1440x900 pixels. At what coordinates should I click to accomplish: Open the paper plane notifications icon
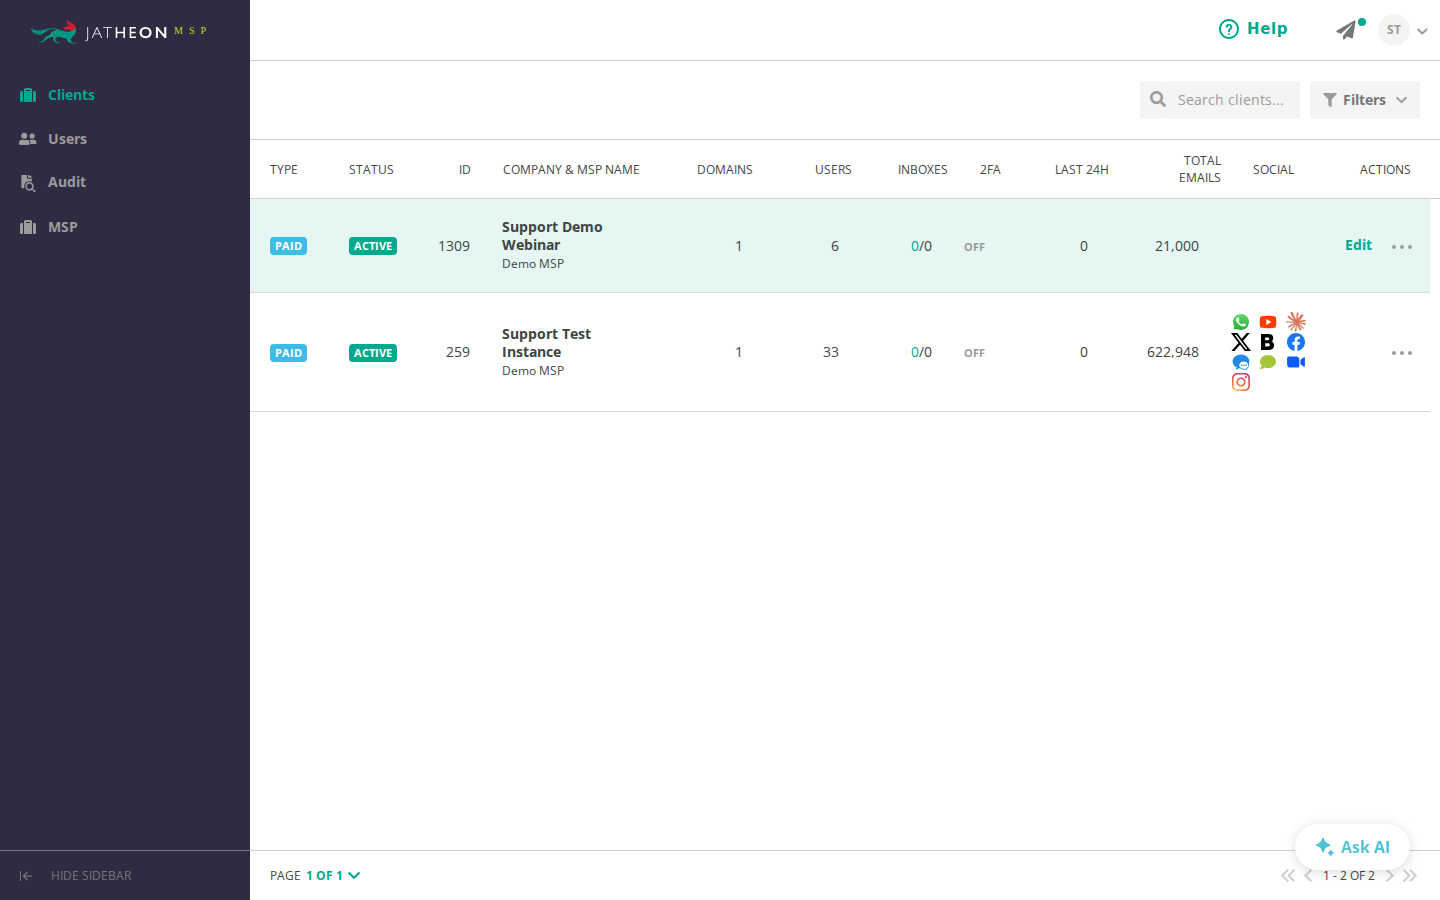(1347, 30)
